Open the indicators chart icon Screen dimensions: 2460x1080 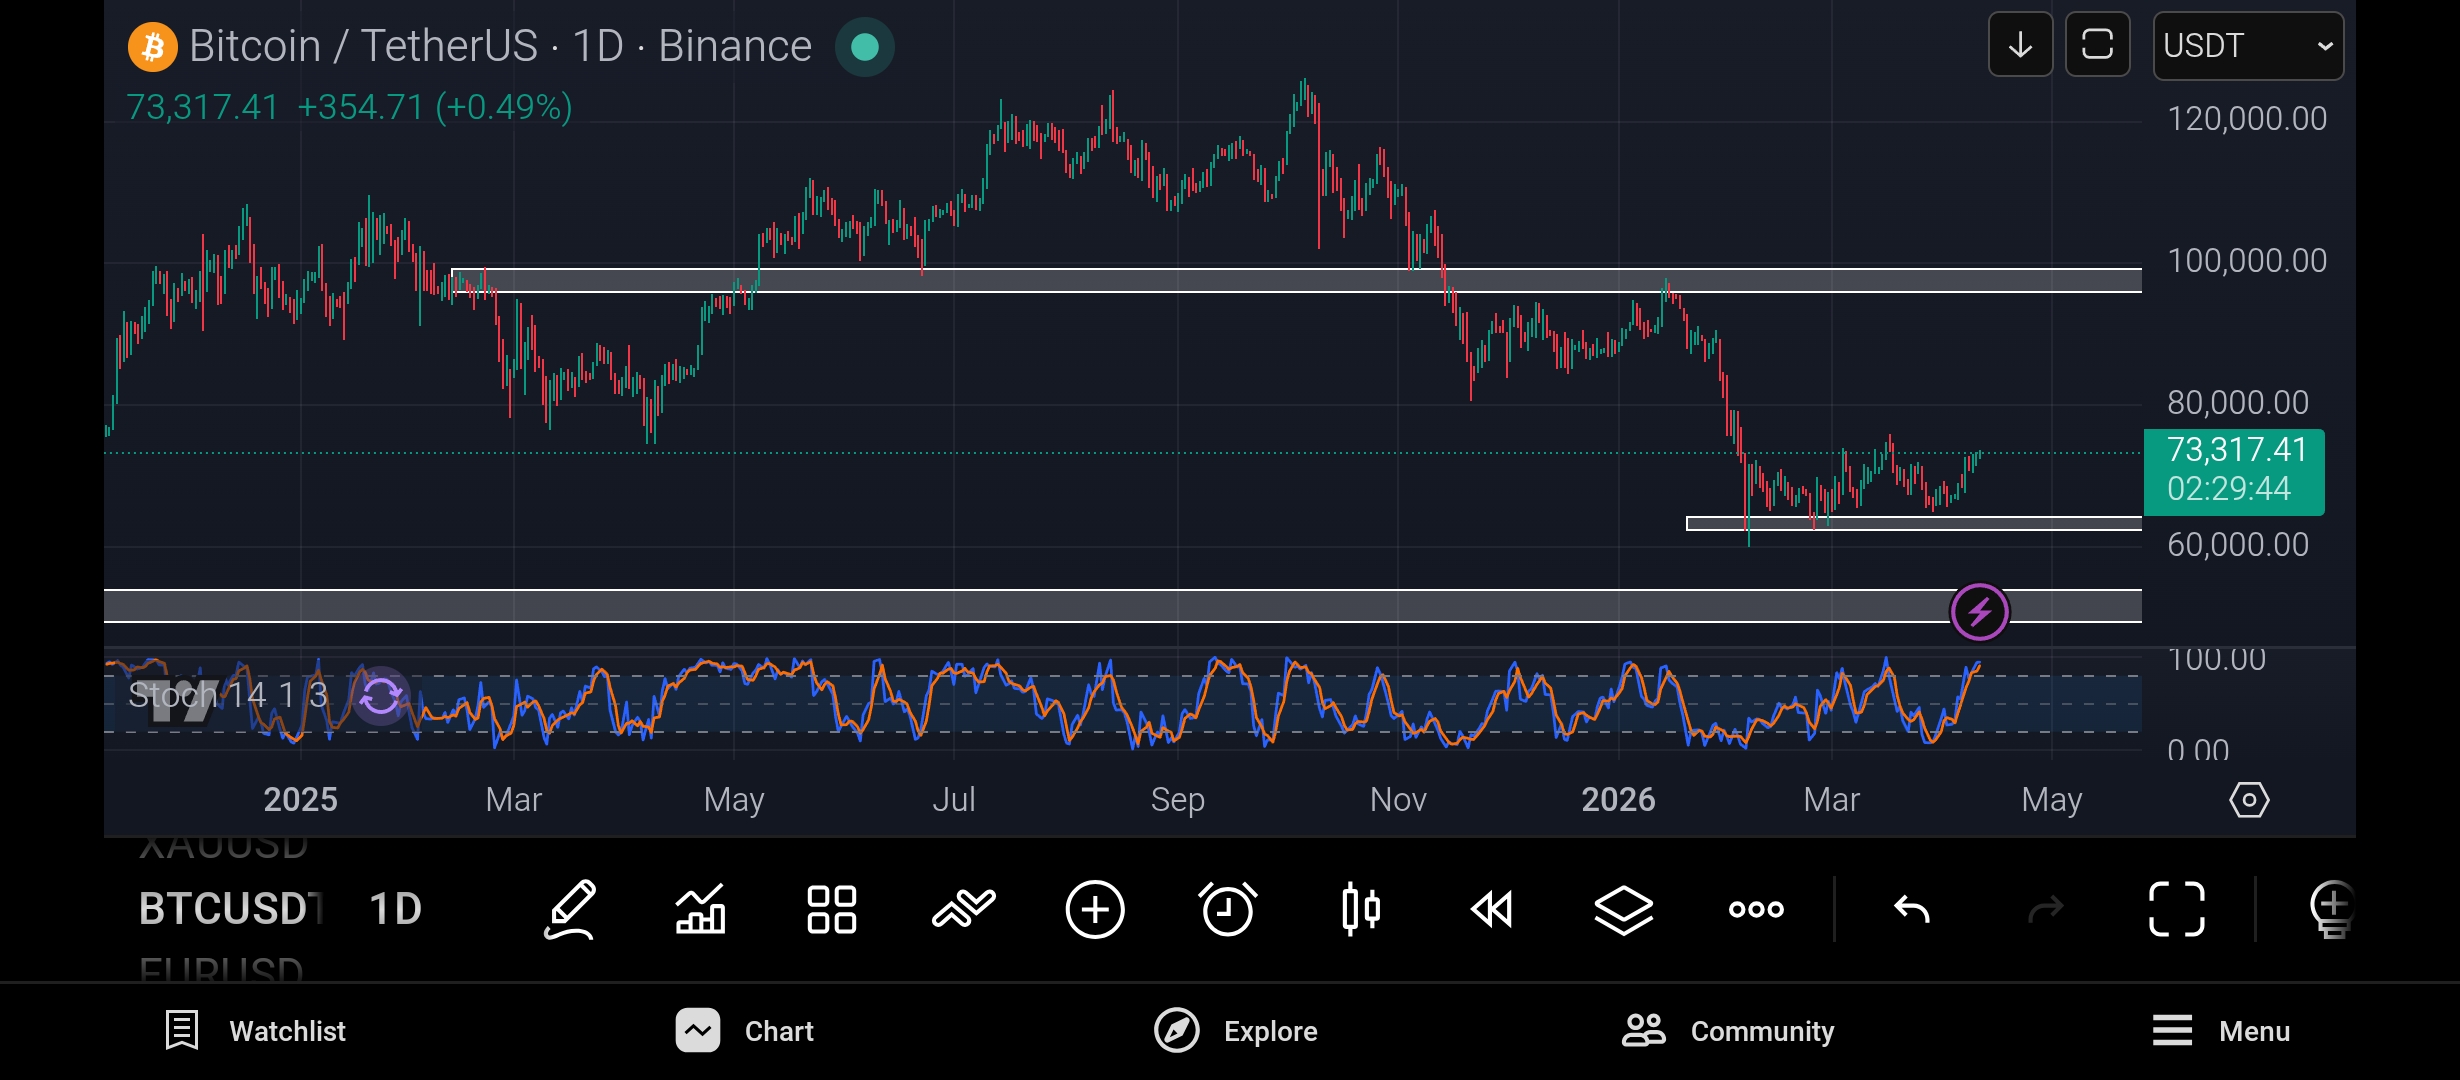coord(700,909)
